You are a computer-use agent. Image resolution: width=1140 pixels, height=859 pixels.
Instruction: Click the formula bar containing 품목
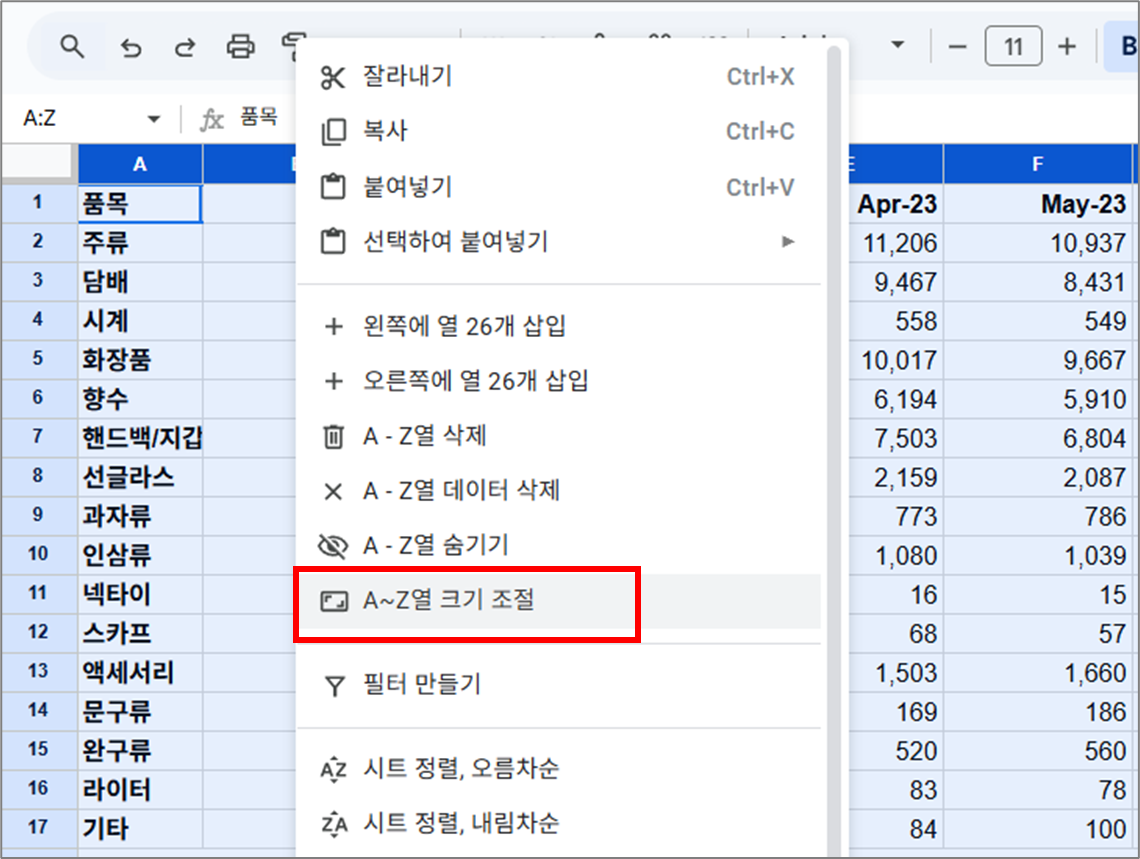[259, 117]
